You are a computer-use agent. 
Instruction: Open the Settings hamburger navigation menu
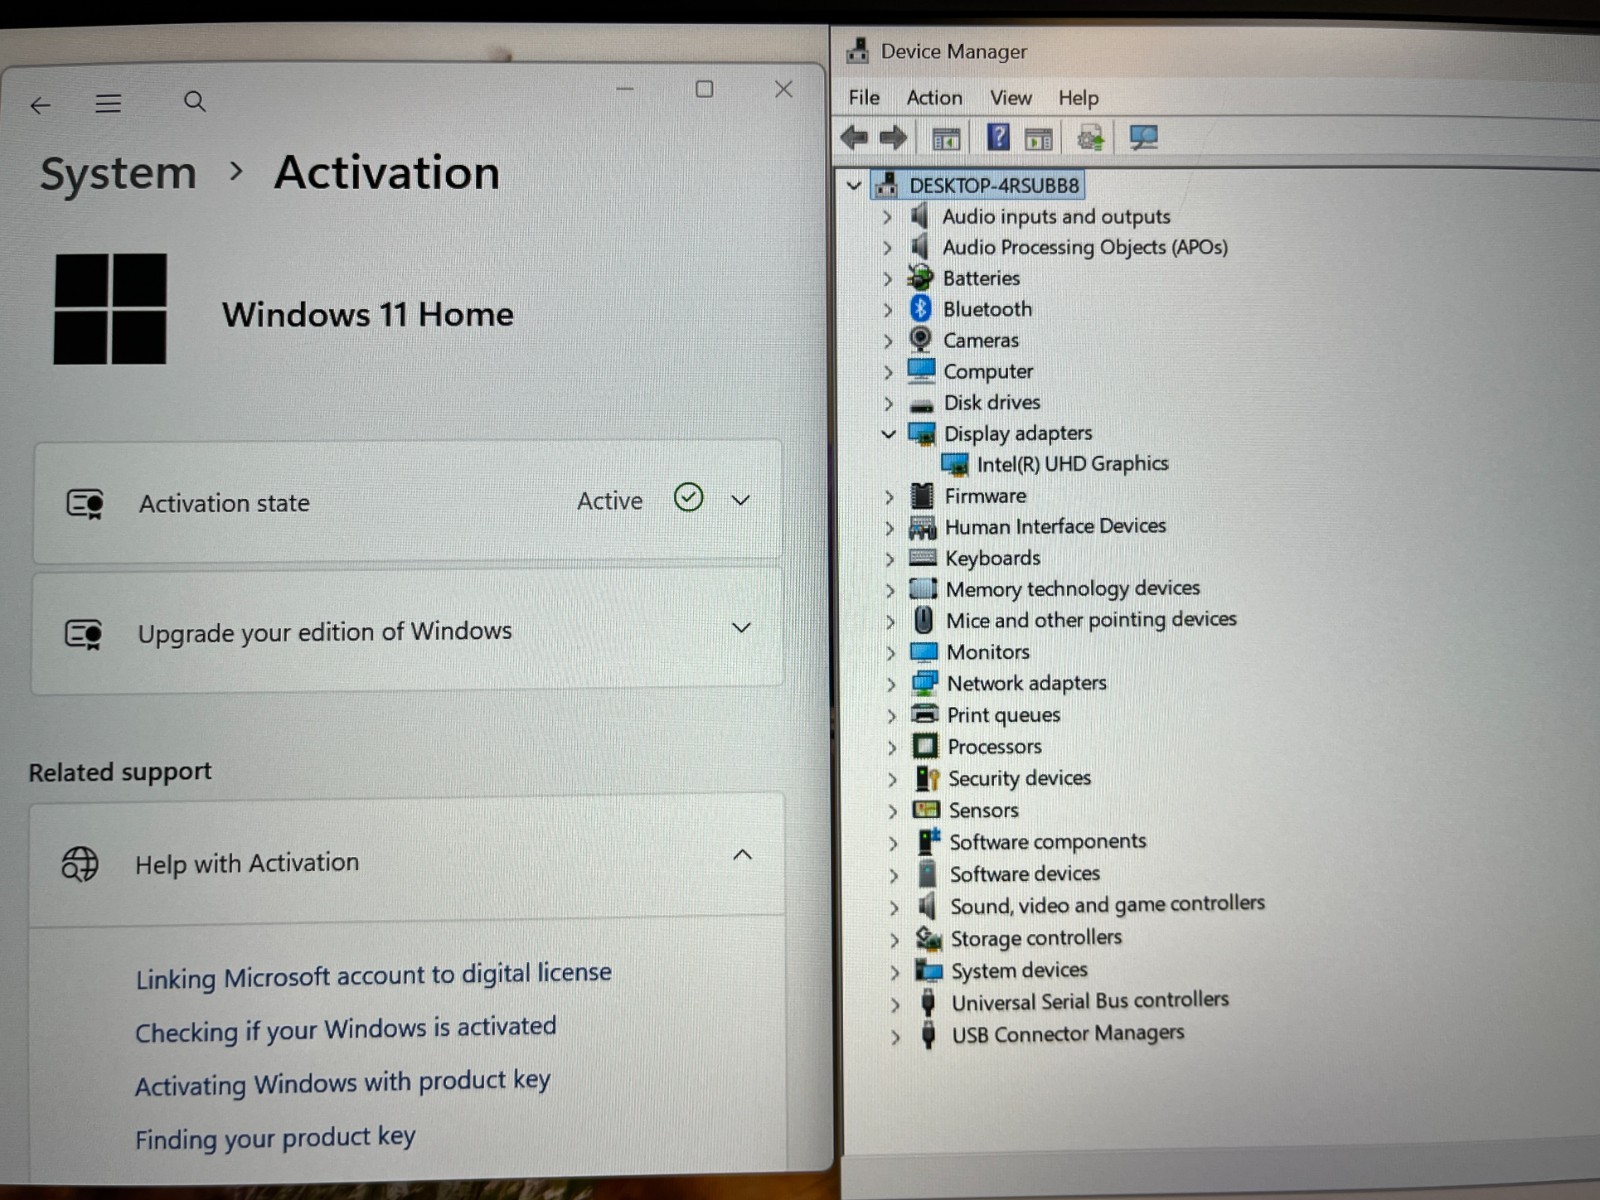[108, 103]
